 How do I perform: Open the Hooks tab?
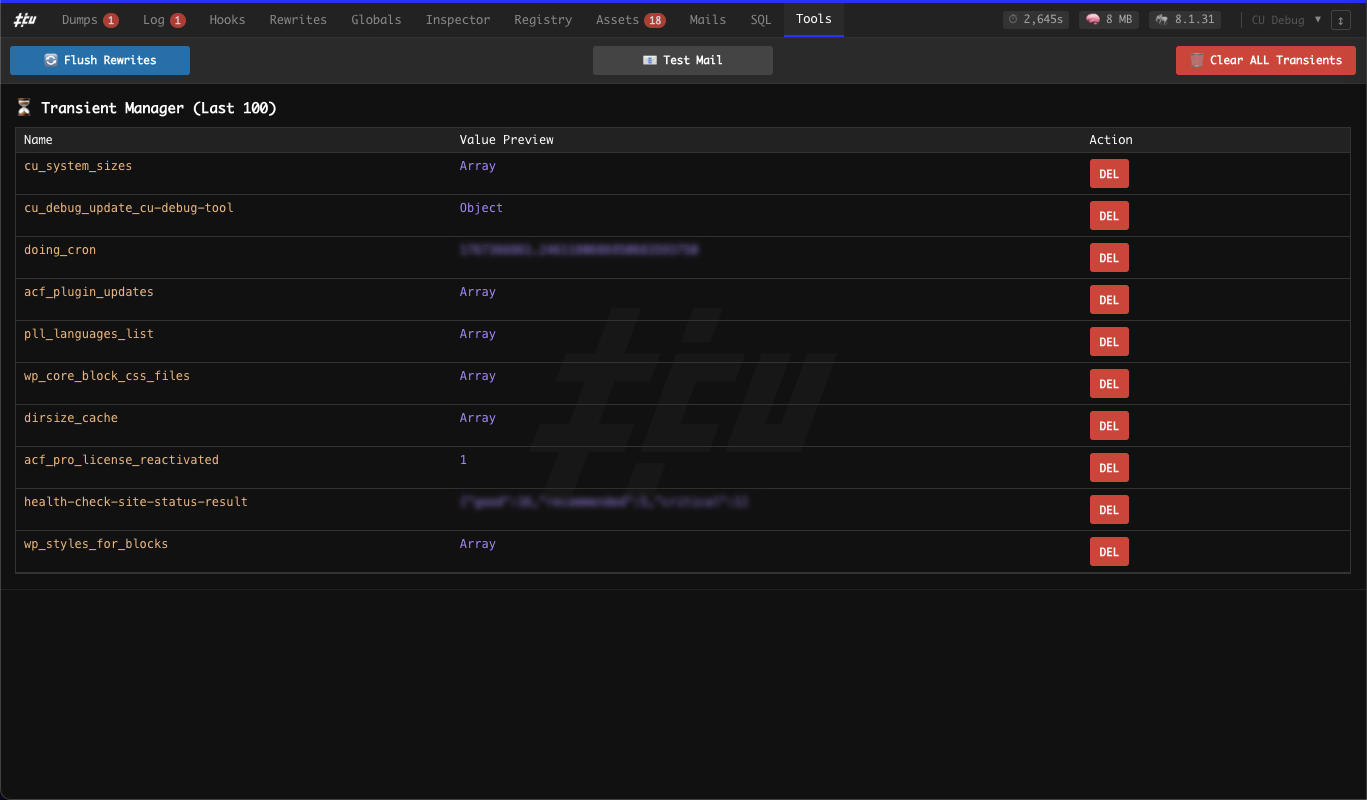[227, 19]
